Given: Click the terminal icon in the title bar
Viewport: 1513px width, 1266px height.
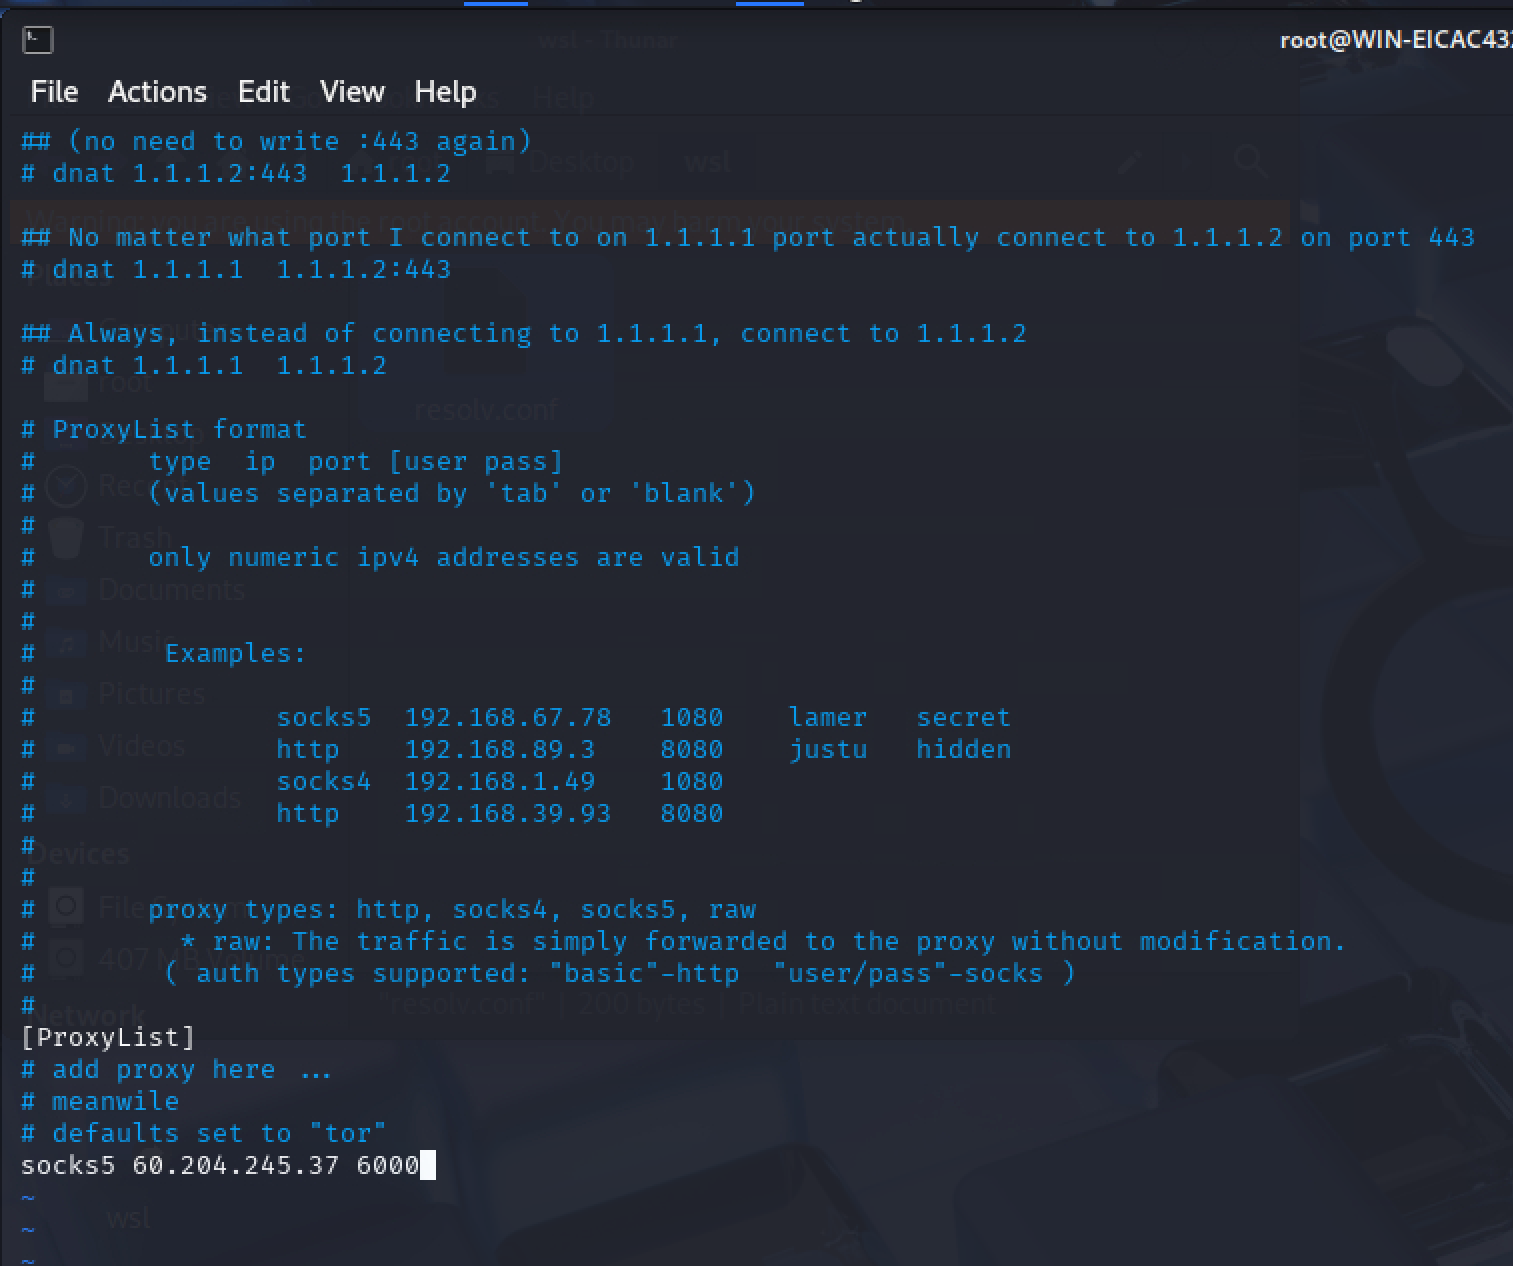Looking at the screenshot, I should point(37,40).
